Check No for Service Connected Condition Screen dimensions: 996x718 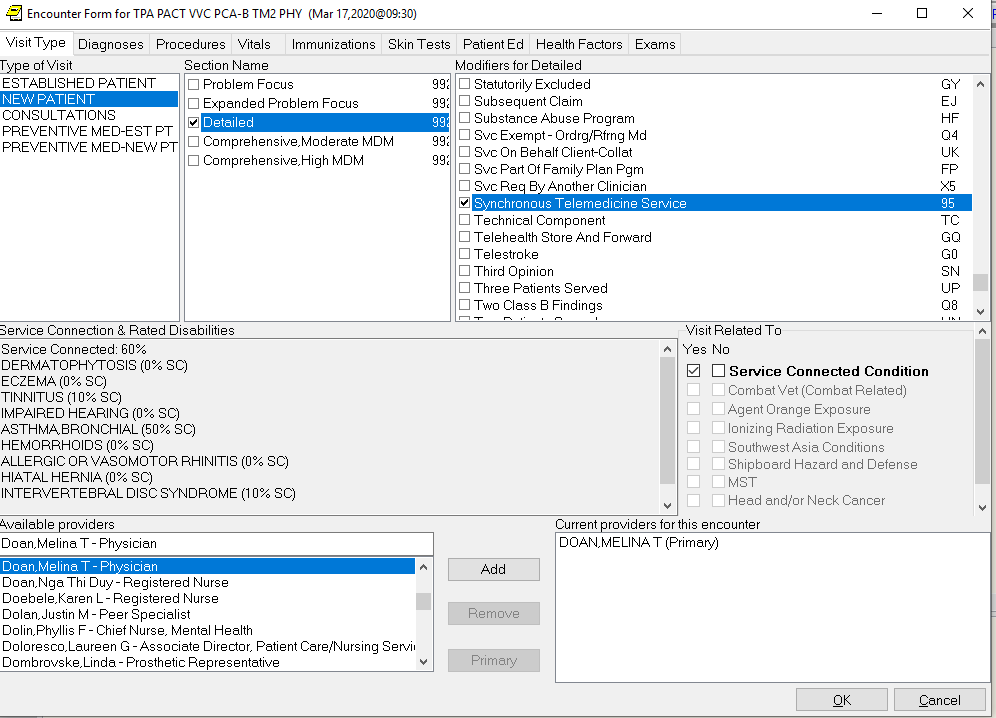point(718,371)
